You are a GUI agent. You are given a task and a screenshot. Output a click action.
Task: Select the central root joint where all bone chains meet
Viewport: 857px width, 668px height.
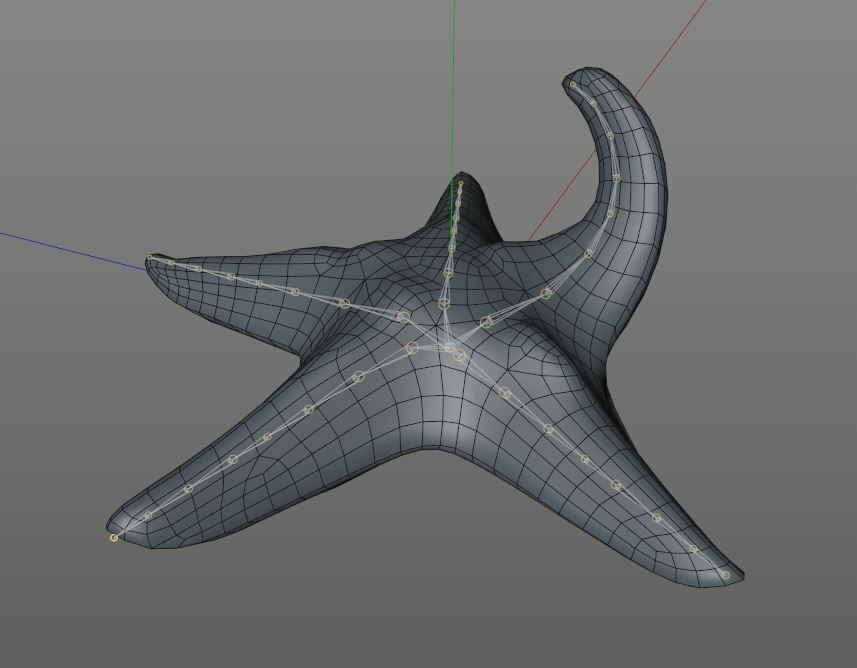pos(448,347)
